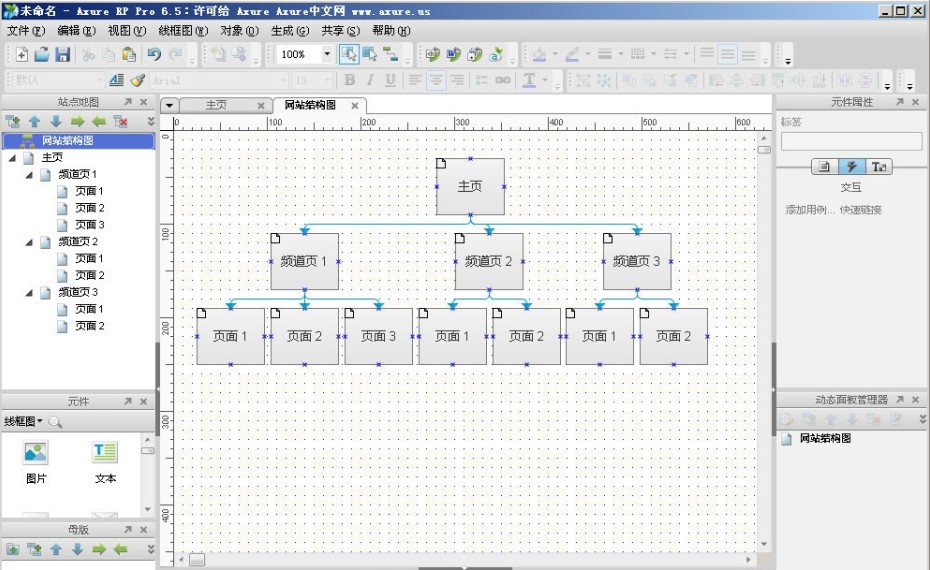Click the Save file toolbar icon
The width and height of the screenshot is (930, 570).
point(63,55)
